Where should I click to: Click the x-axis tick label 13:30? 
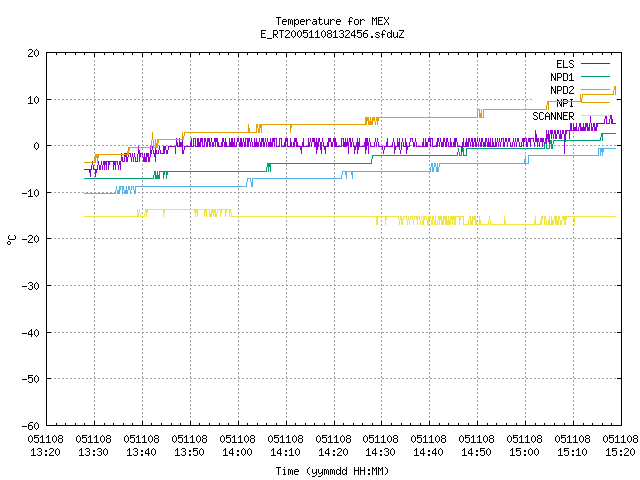coord(93,452)
